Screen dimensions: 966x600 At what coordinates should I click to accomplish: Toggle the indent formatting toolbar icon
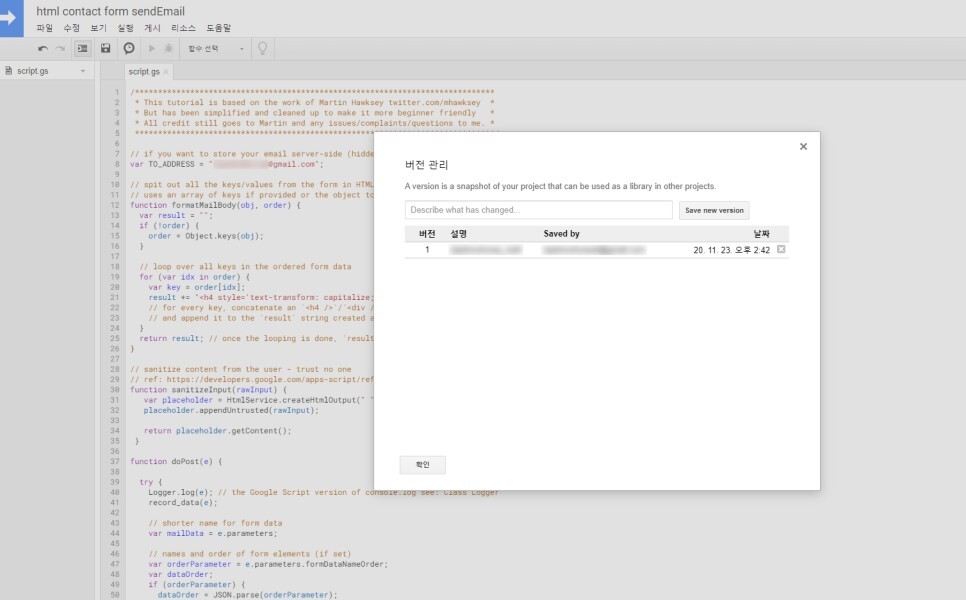(x=83, y=49)
